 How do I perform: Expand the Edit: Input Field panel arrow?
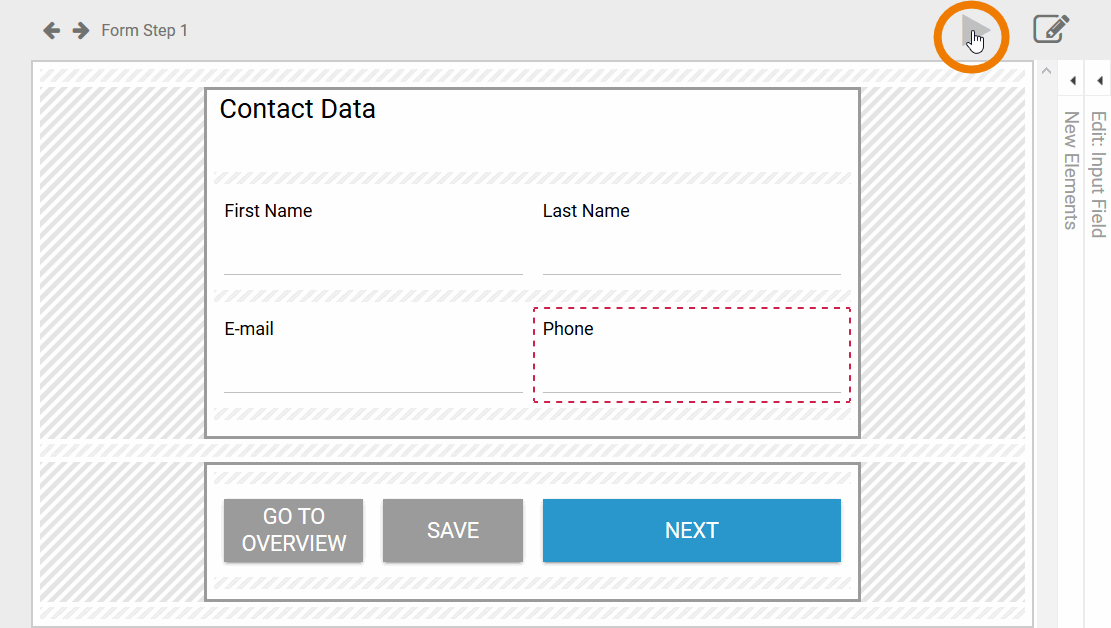point(1098,81)
